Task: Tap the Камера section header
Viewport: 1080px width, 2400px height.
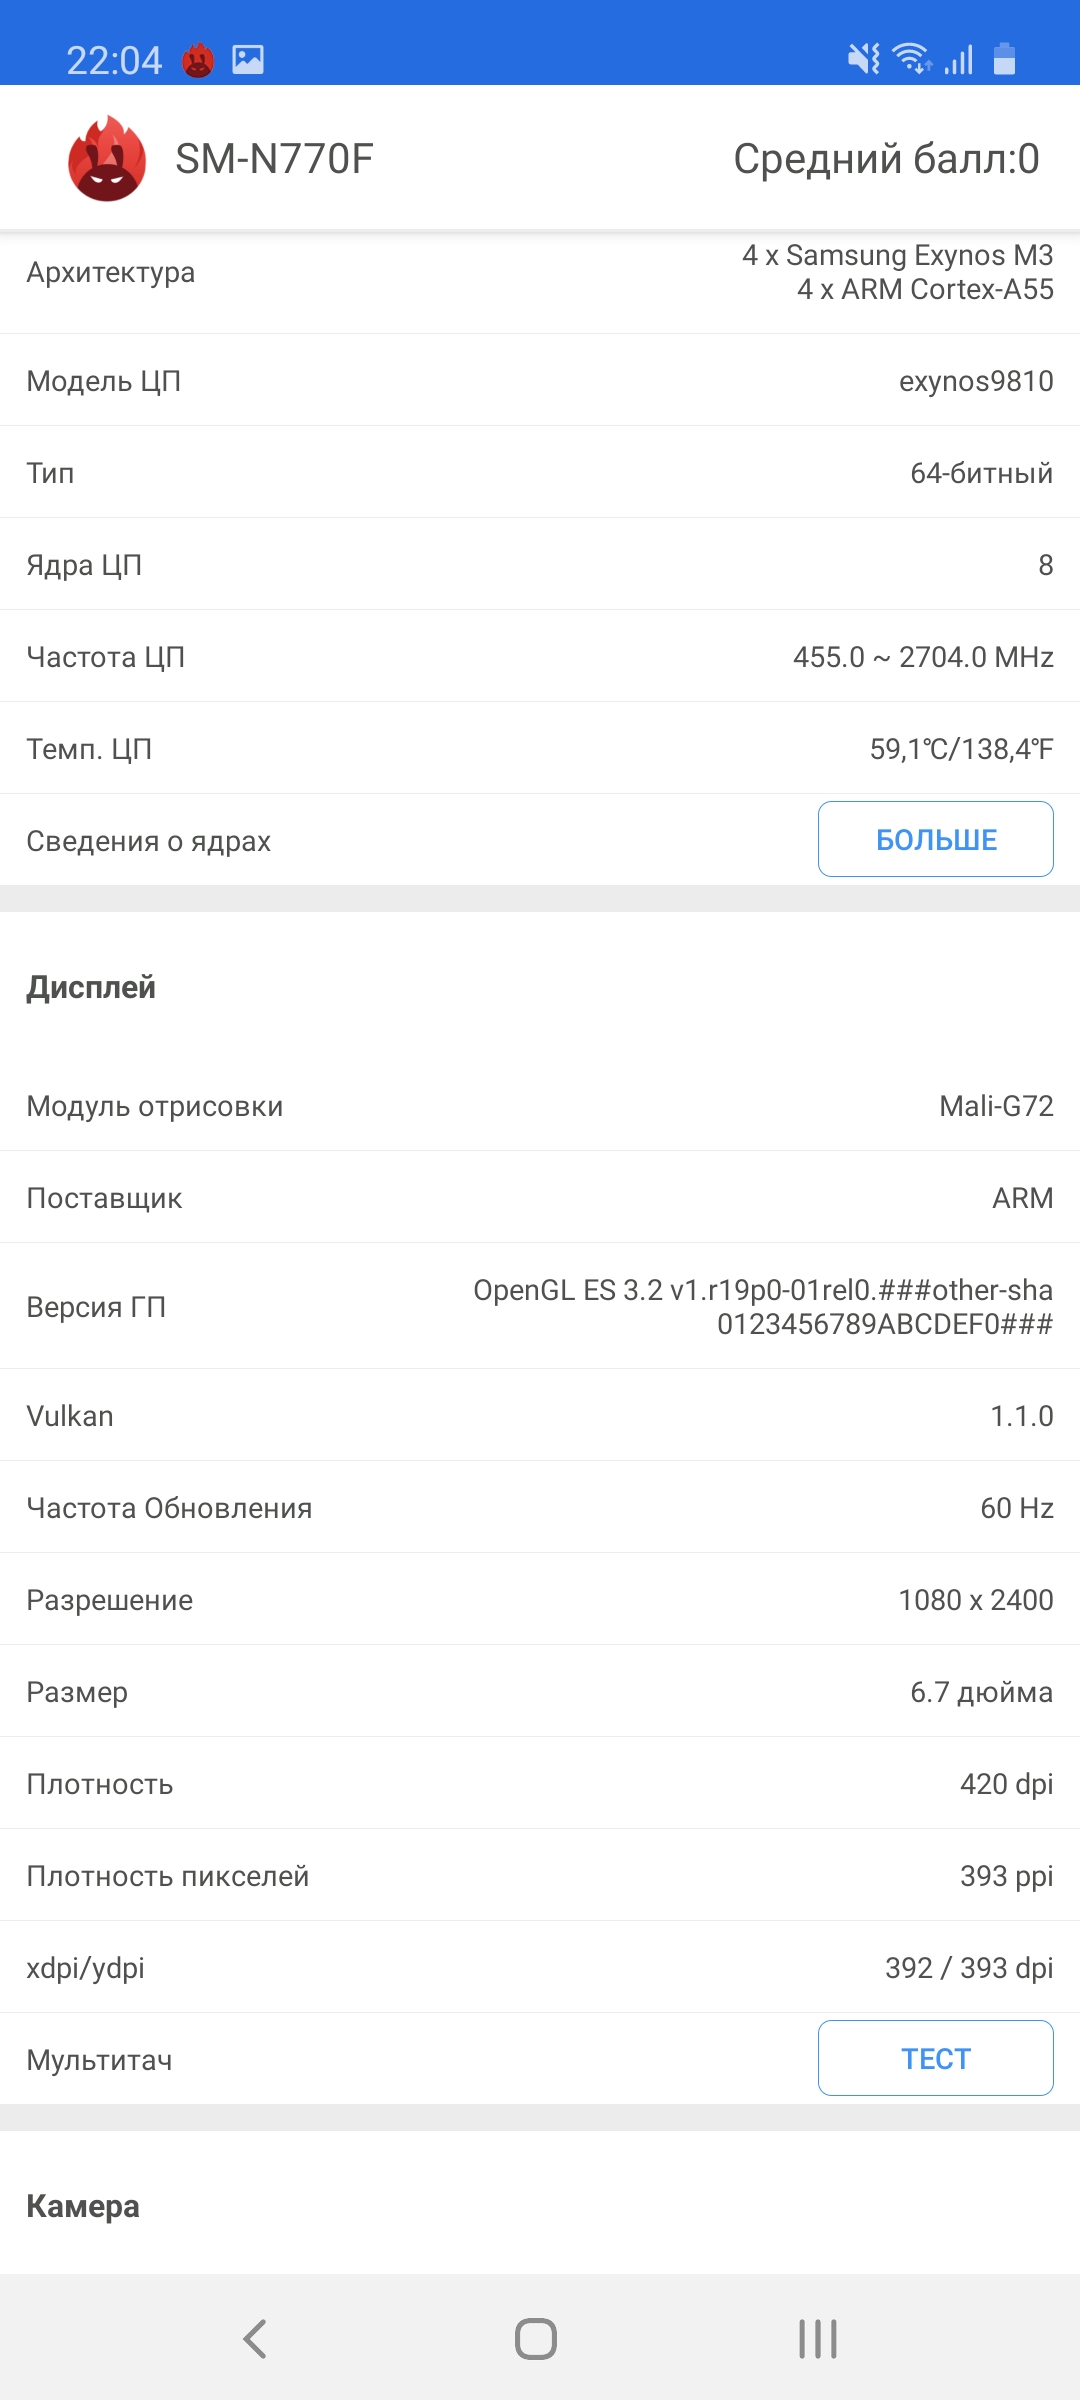Action: point(83,2206)
